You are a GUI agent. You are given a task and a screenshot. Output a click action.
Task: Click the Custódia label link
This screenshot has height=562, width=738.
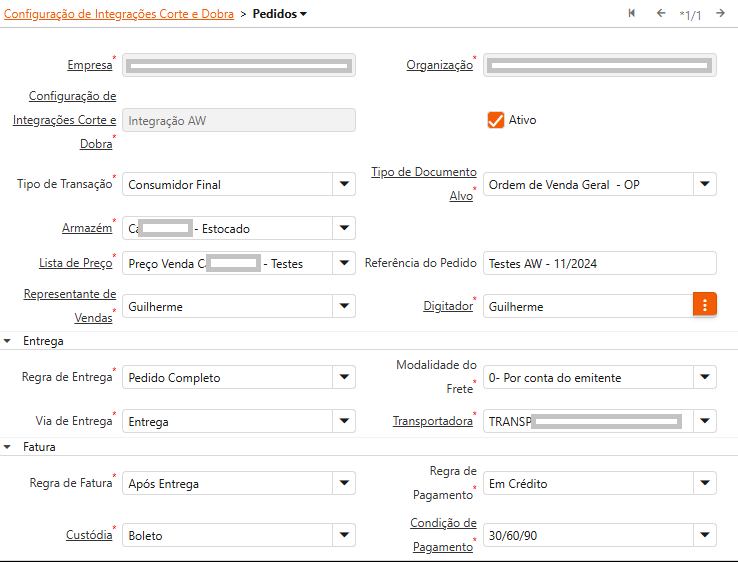point(88,535)
